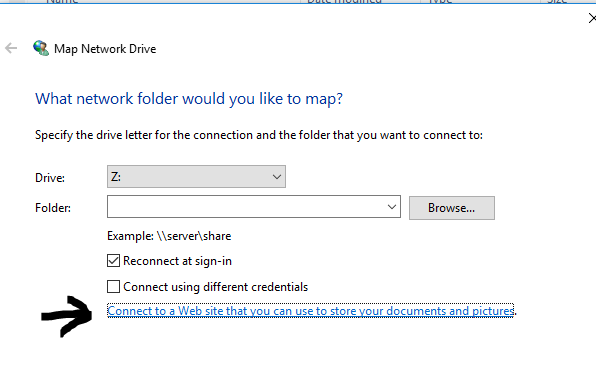Open the Connect to a Web site link
This screenshot has height=378, width=596.
pyautogui.click(x=311, y=311)
